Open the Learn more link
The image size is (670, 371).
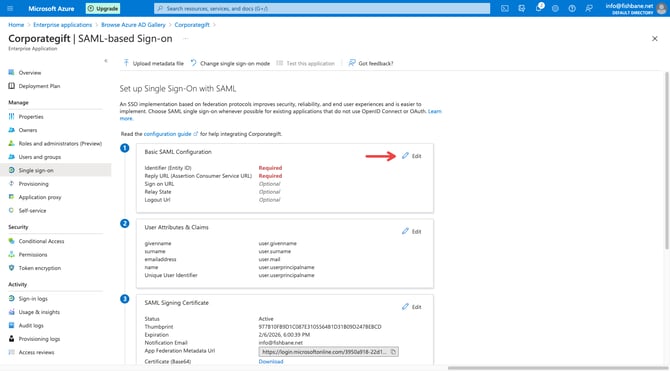coord(435,111)
